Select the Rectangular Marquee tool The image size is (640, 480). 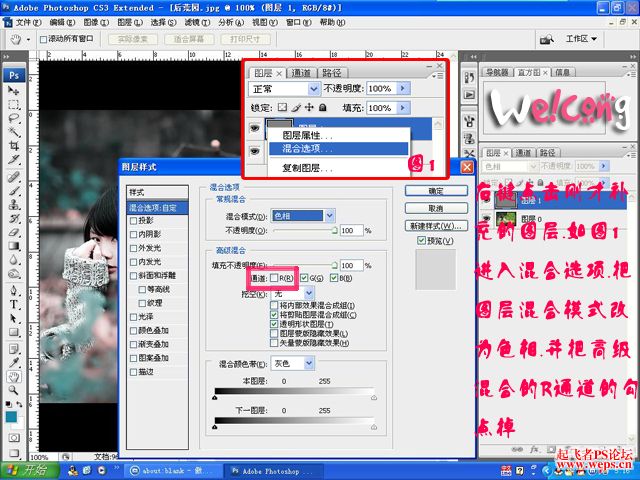(14, 104)
